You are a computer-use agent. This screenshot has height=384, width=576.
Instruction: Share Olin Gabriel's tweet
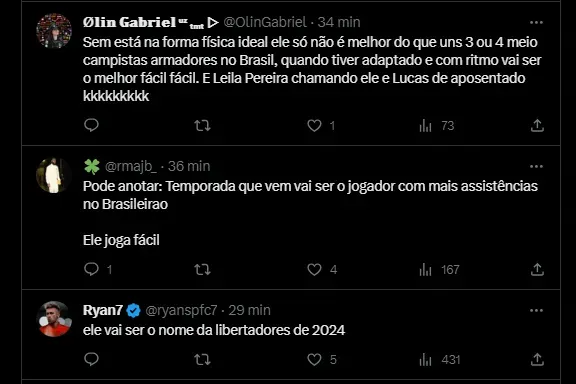tap(537, 126)
